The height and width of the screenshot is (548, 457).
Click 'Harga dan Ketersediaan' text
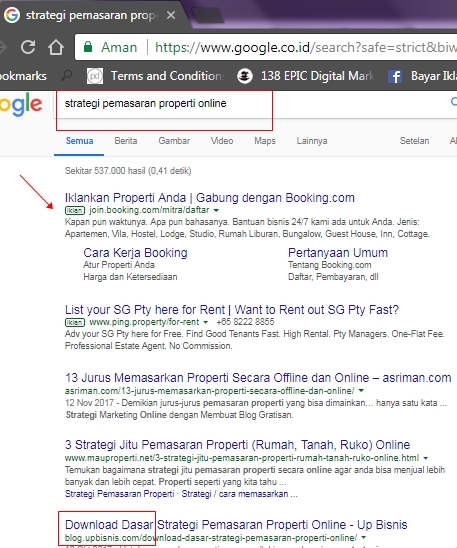130,277
